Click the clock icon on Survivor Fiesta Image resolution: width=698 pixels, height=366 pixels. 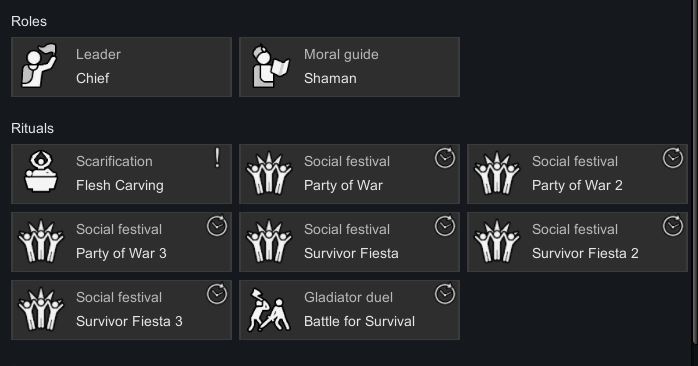(x=445, y=226)
